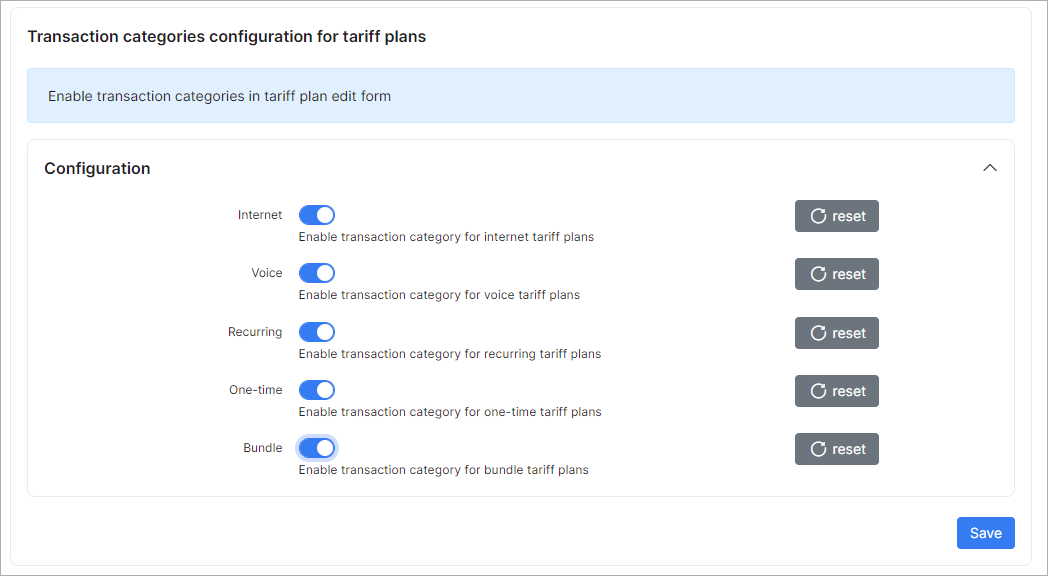
Task: Disable the Internet transaction category toggle
Action: pos(317,215)
